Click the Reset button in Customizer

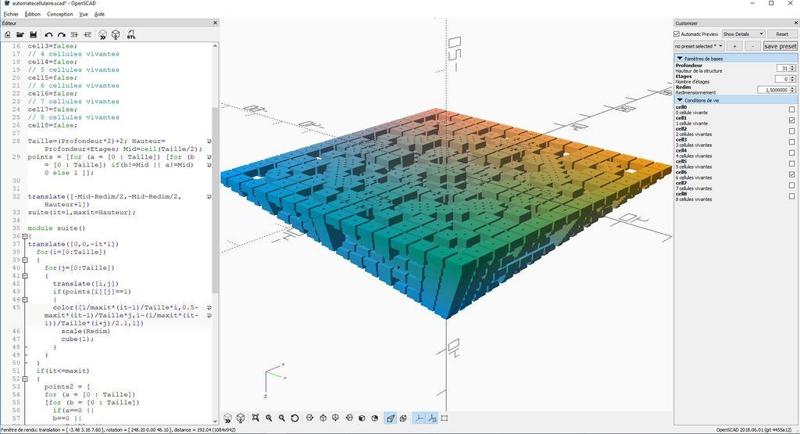pos(782,34)
